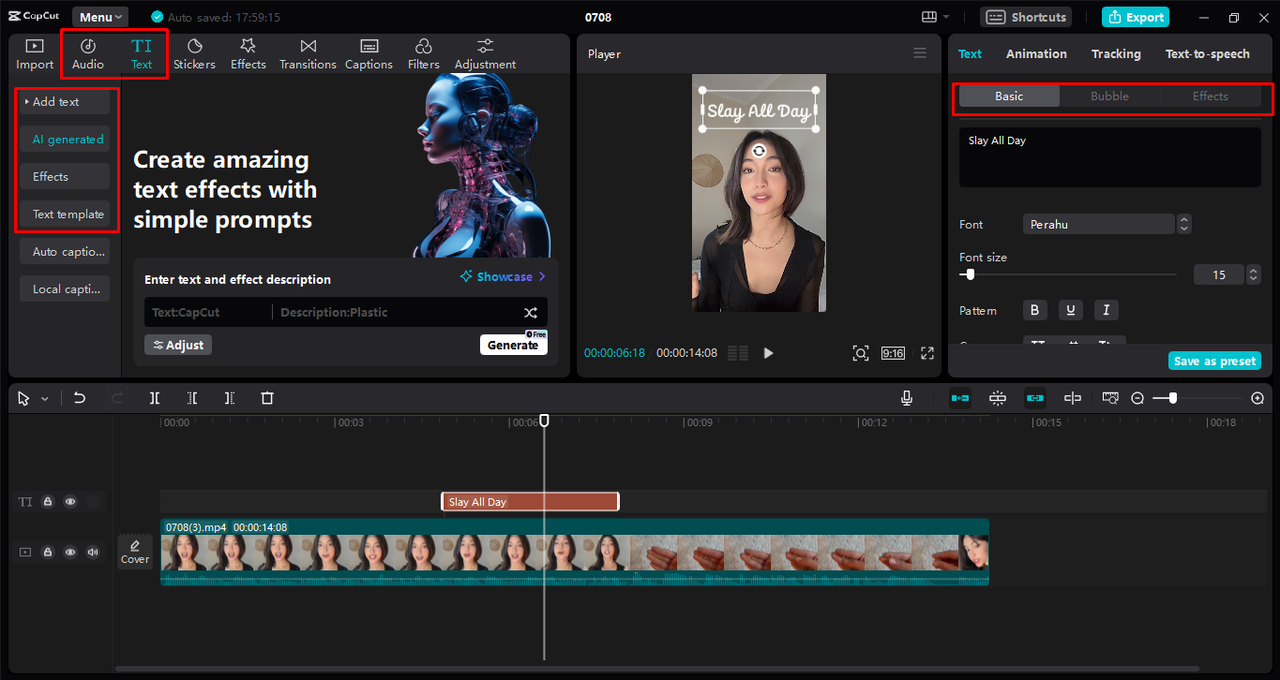Viewport: 1280px width, 680px height.
Task: Click the shuffle random prompt icon
Action: click(531, 313)
